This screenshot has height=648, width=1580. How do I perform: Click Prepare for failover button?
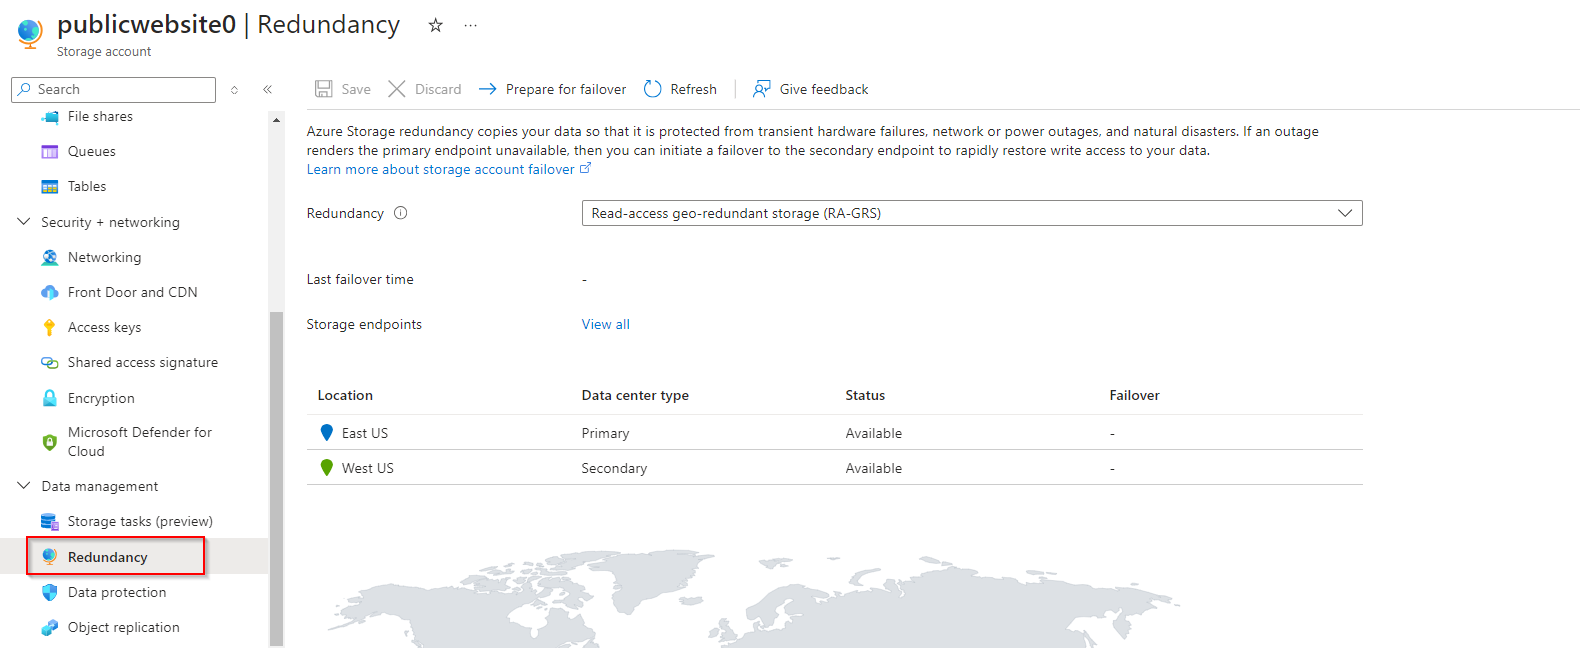[553, 89]
